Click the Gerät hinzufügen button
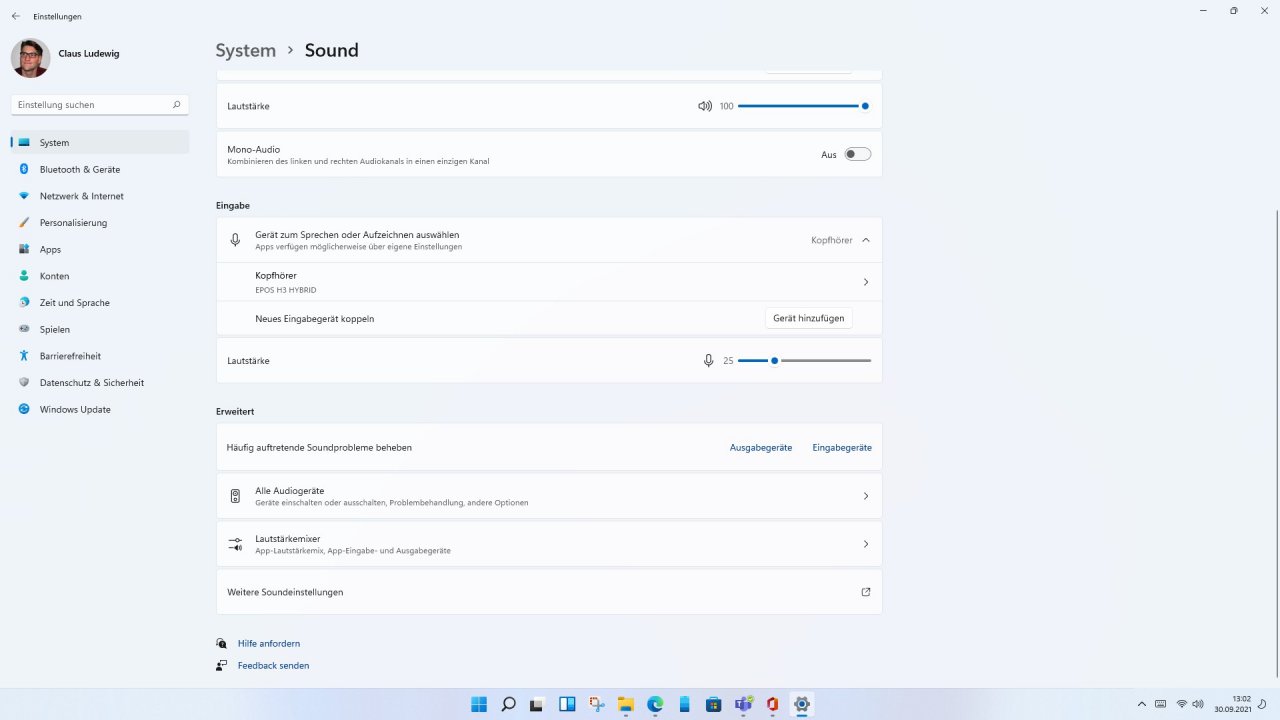This screenshot has width=1280, height=720. pos(809,318)
